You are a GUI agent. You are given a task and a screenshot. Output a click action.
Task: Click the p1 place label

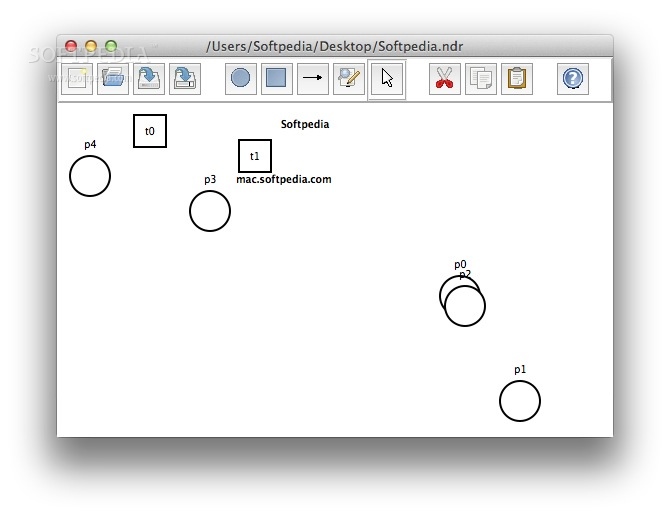pos(520,369)
